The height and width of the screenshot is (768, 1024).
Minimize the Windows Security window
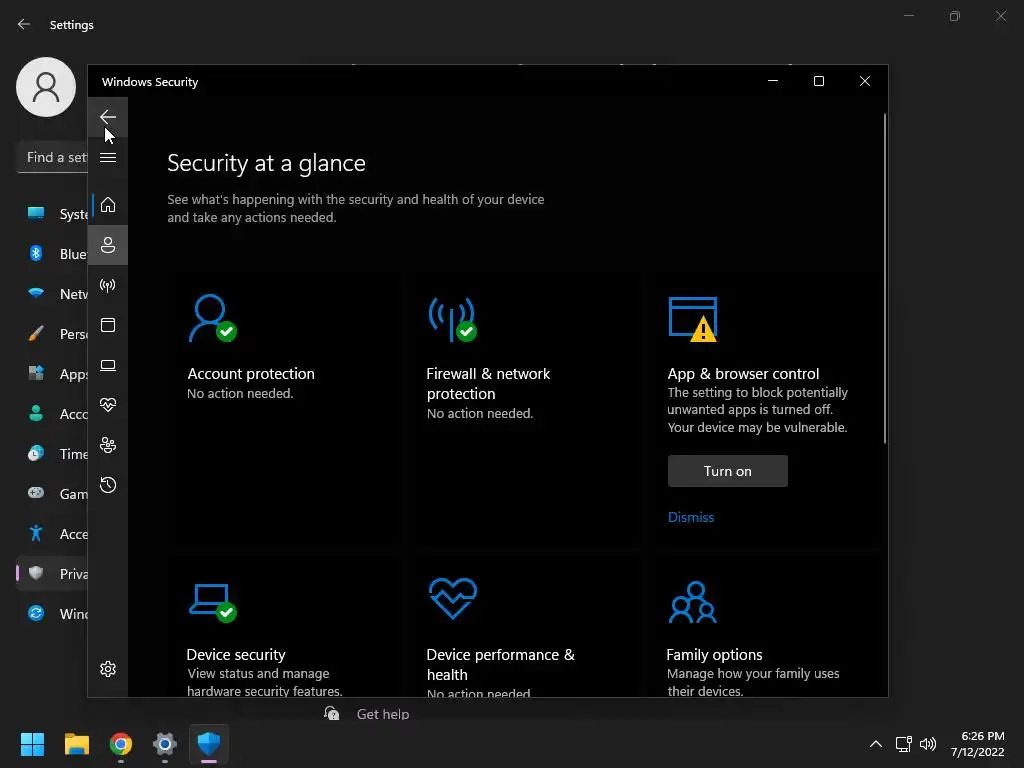point(773,81)
